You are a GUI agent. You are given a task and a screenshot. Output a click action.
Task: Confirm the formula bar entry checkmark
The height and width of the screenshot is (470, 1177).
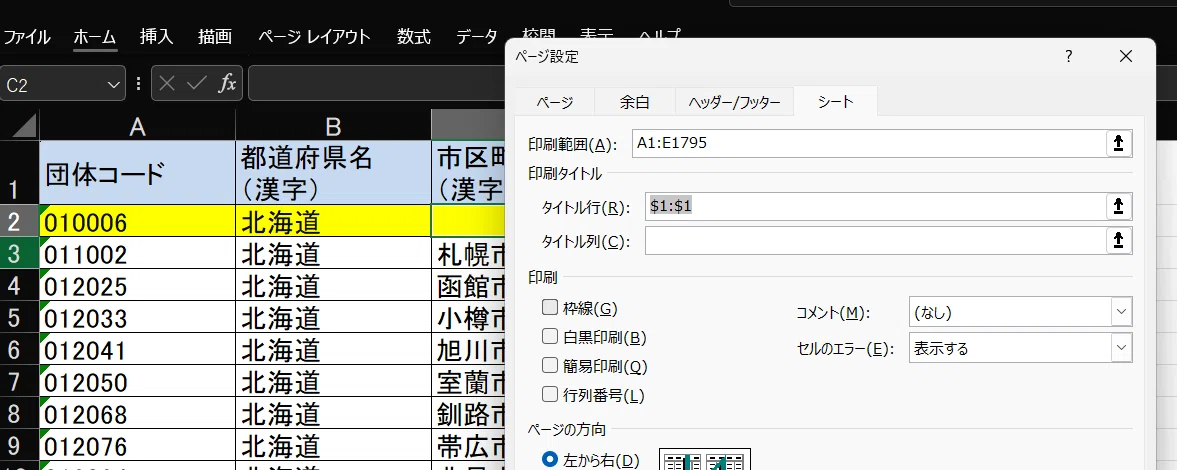click(197, 83)
